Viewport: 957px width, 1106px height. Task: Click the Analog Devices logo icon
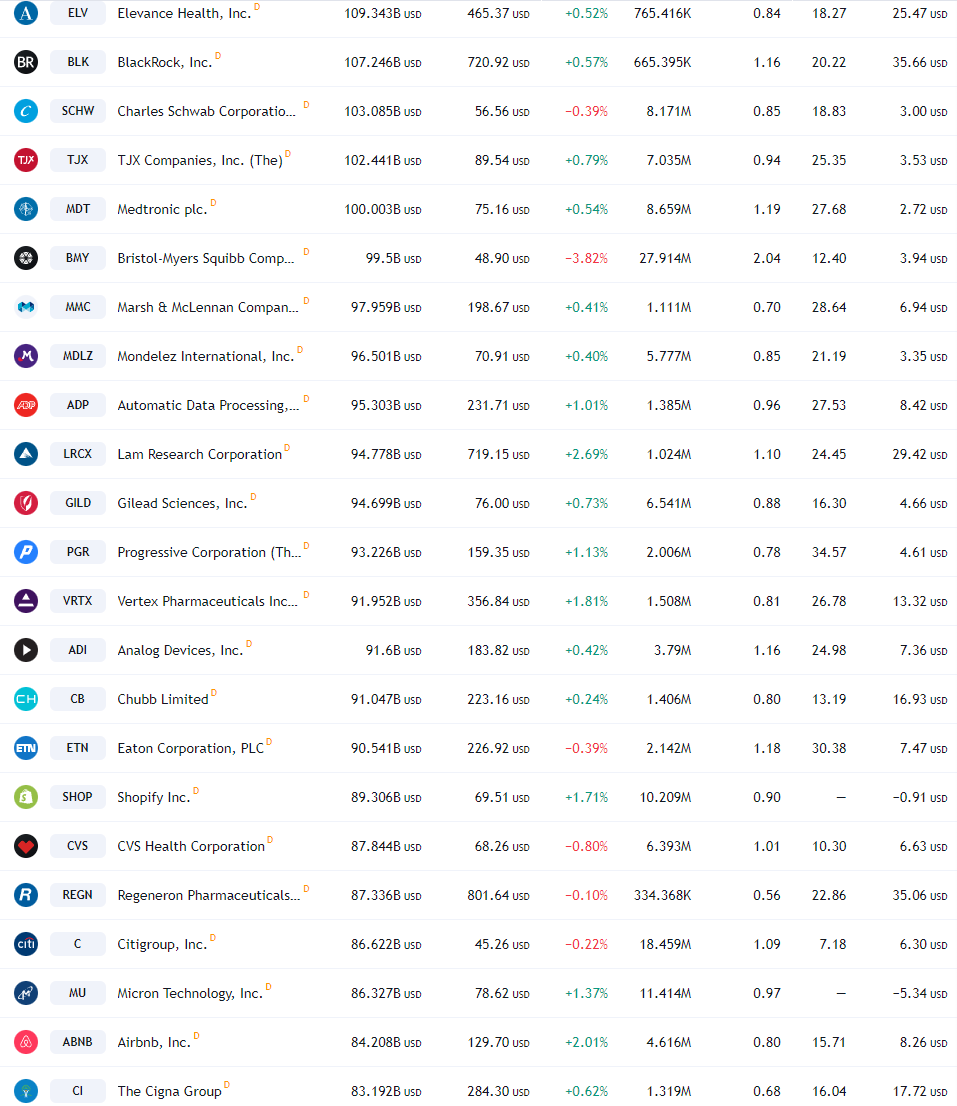point(26,650)
